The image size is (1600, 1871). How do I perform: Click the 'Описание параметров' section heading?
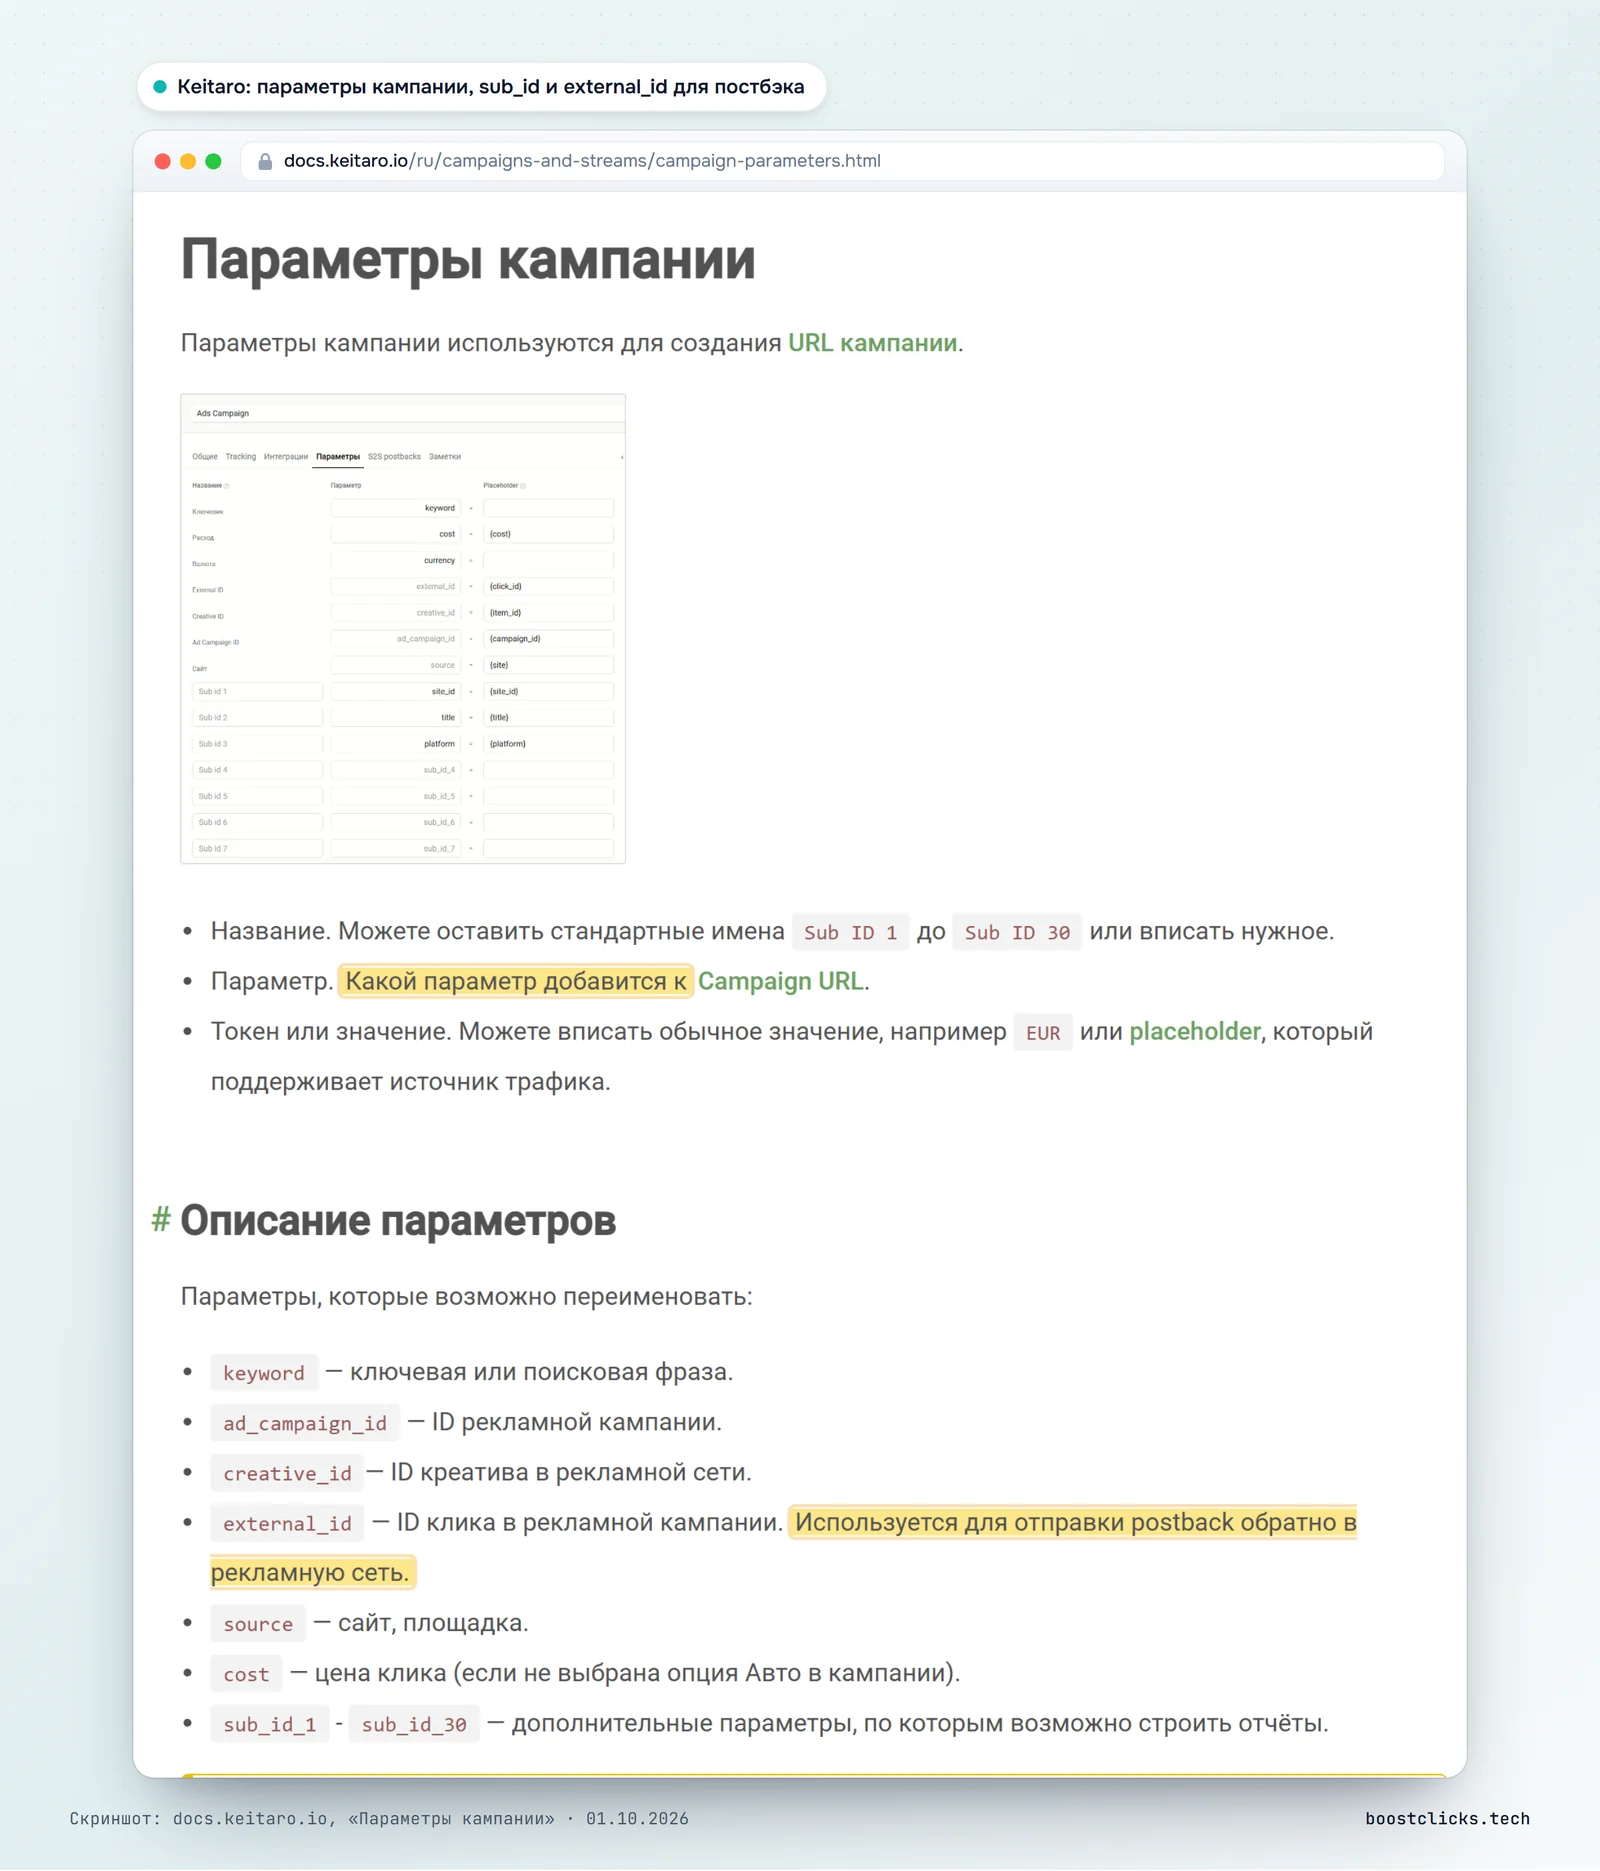(x=398, y=1220)
